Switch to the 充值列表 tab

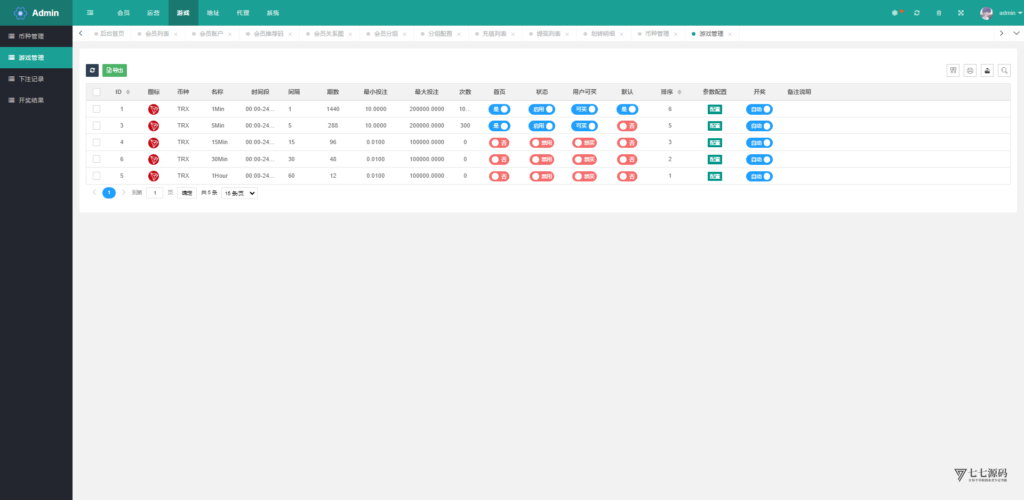pyautogui.click(x=494, y=33)
